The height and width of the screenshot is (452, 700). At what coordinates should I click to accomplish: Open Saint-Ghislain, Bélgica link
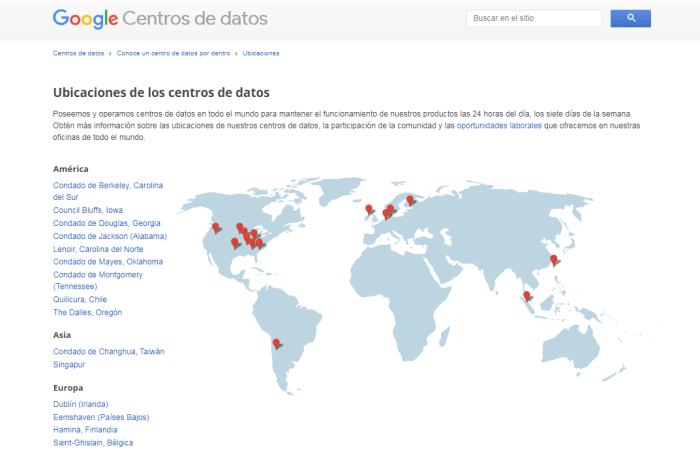tap(93, 443)
